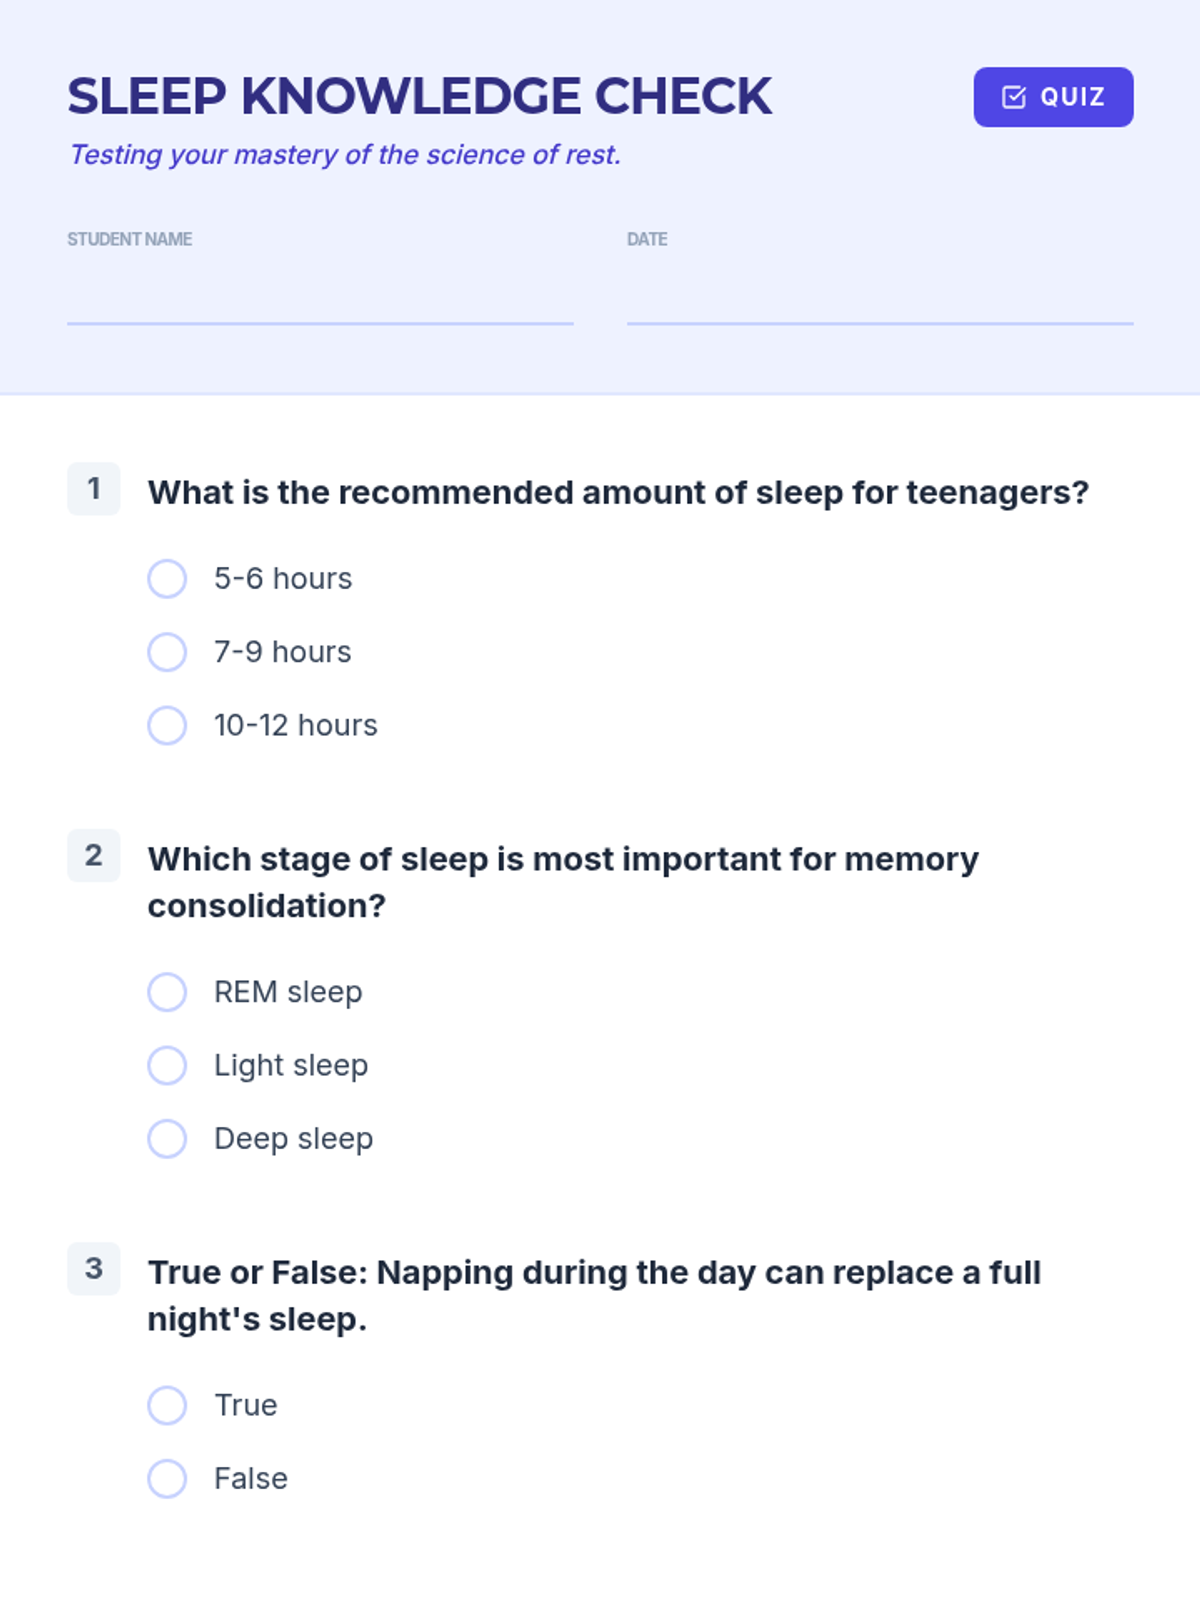
Task: Select REM sleep radio button
Action: pyautogui.click(x=167, y=992)
